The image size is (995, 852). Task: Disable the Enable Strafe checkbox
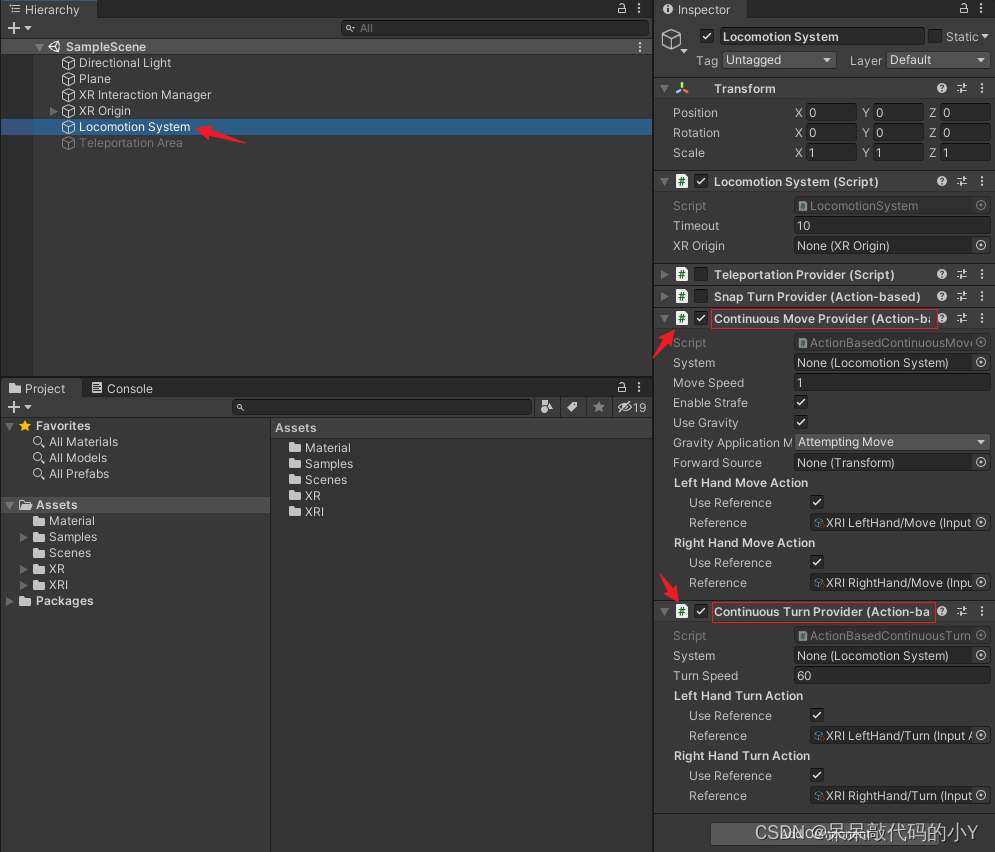pos(801,403)
